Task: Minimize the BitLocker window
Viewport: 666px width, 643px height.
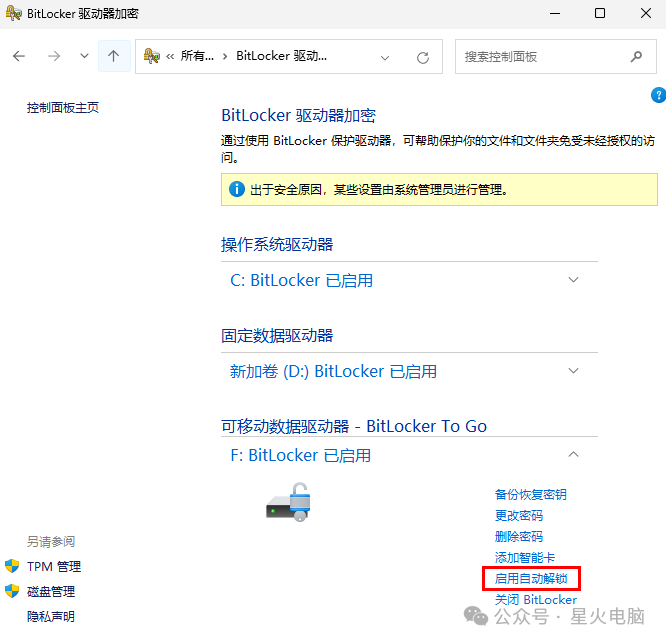Action: pos(555,13)
